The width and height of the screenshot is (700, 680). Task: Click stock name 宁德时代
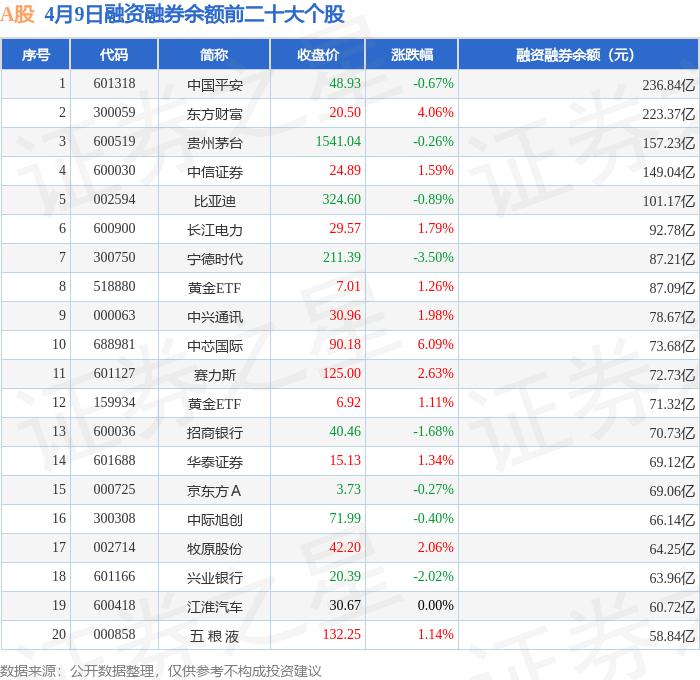click(215, 259)
